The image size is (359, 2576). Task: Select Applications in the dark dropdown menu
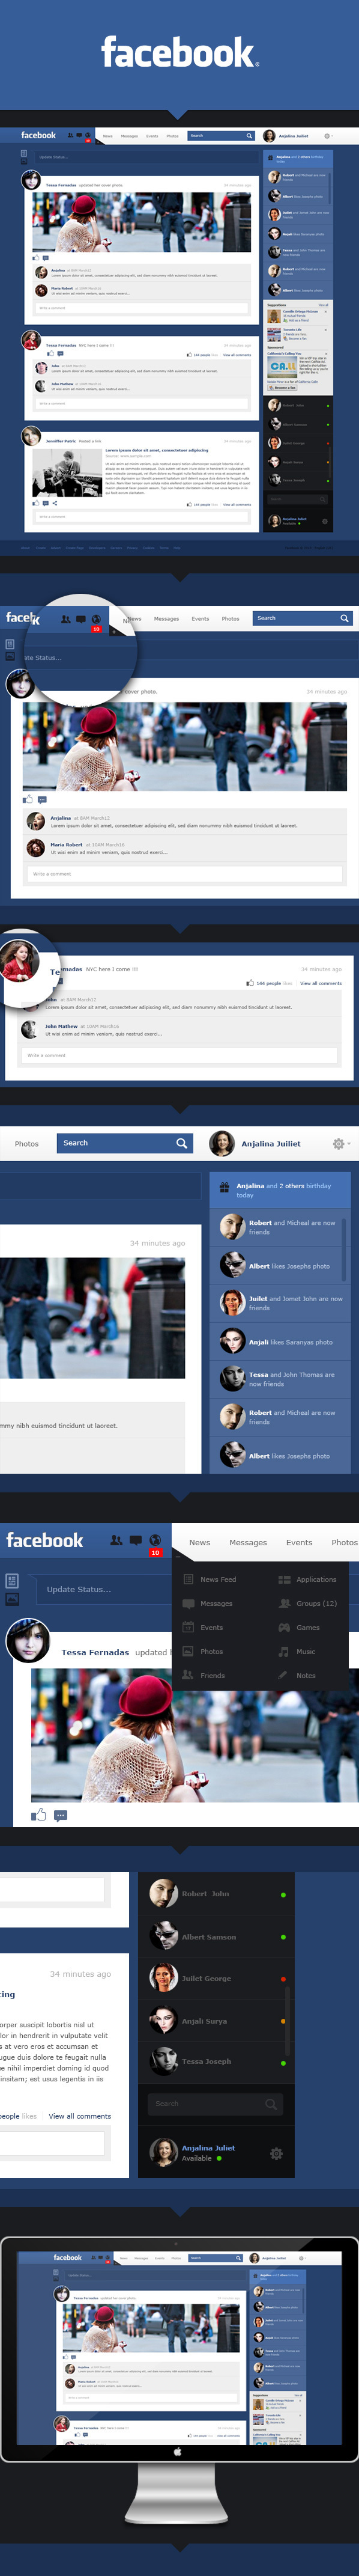[316, 1579]
